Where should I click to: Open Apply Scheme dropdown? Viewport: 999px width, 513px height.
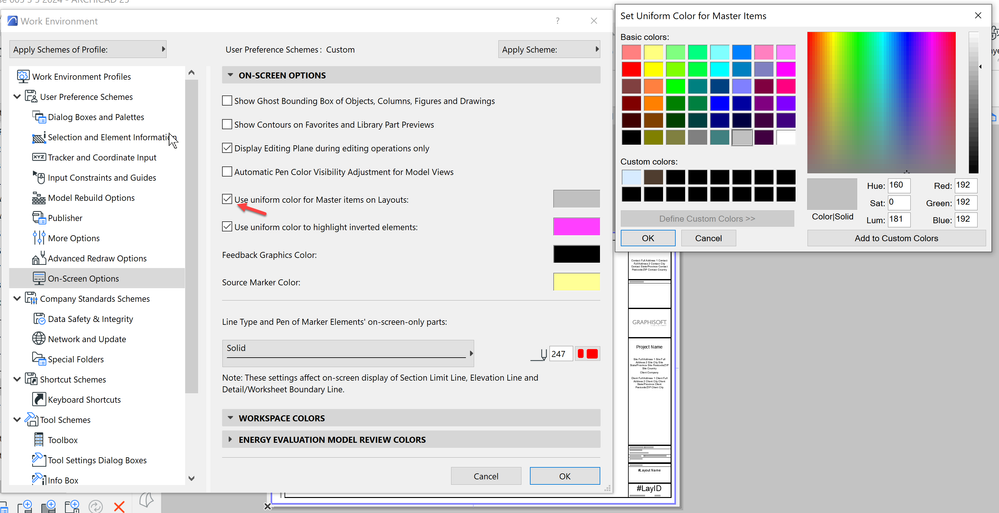click(x=549, y=49)
